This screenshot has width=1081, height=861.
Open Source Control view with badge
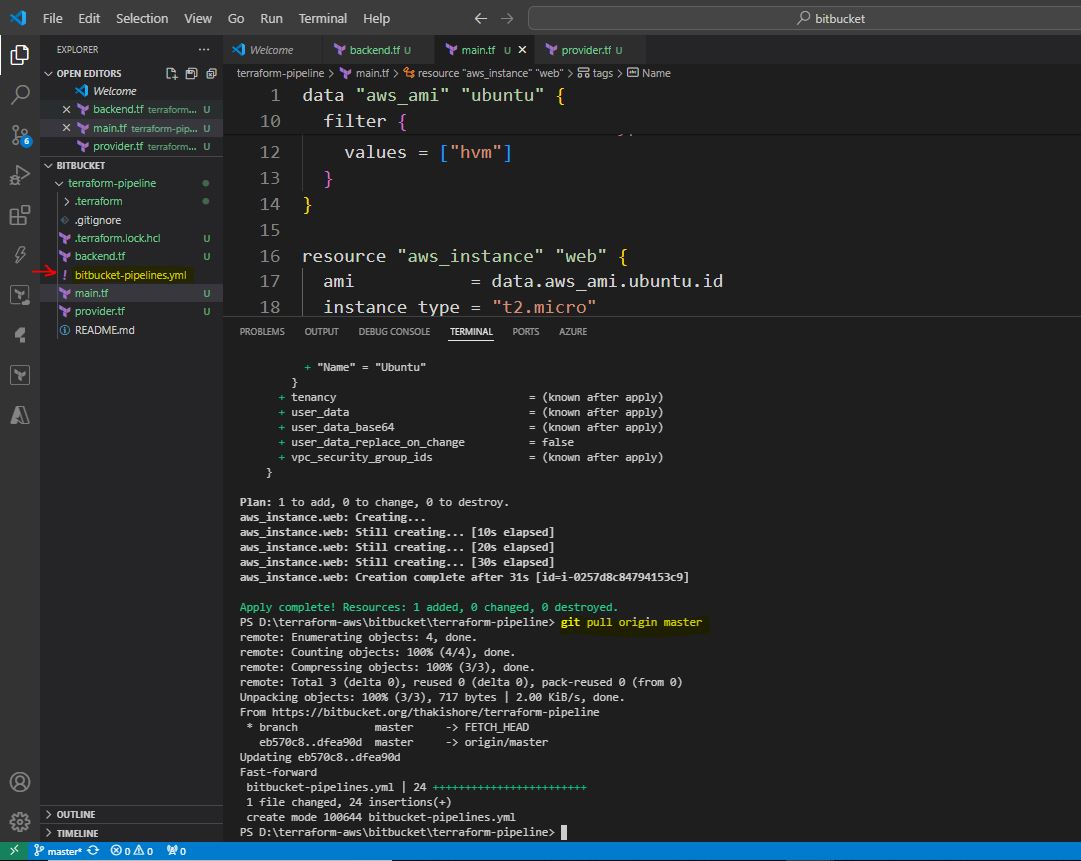tap(19, 135)
